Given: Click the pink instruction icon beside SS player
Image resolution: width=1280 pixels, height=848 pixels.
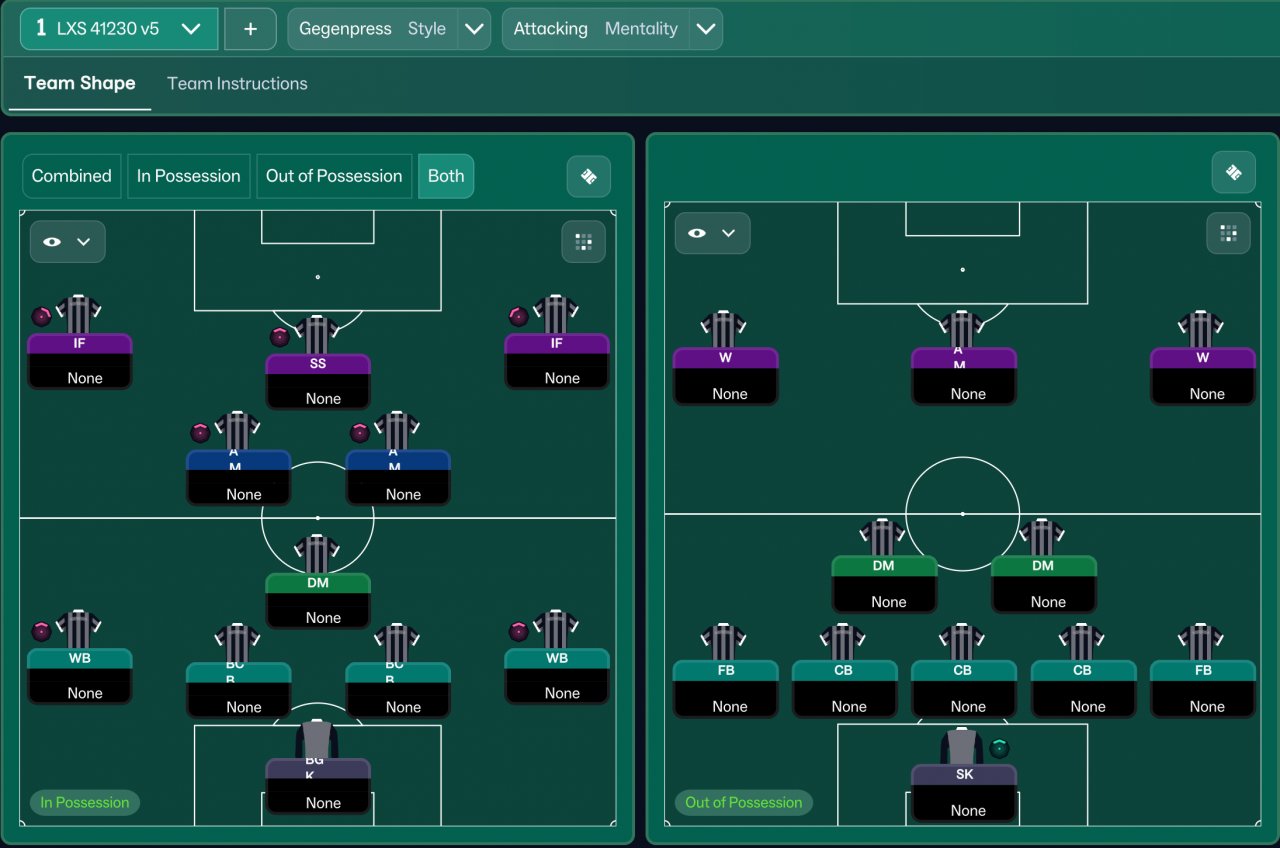Looking at the screenshot, I should click(280, 337).
